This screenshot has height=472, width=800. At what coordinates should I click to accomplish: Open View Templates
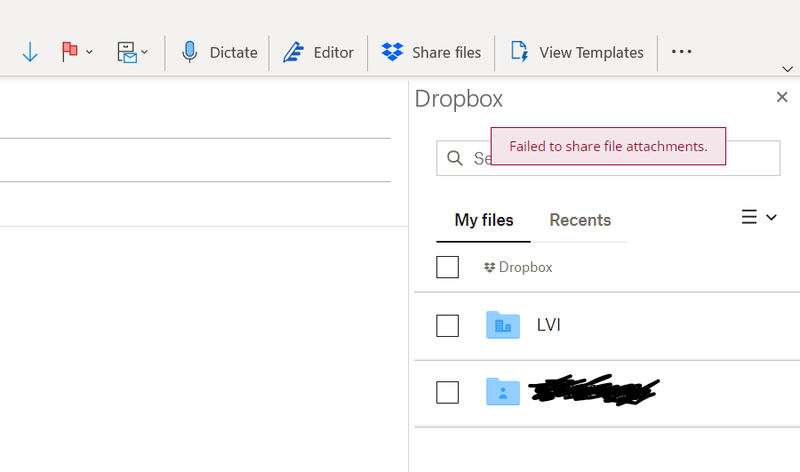[x=577, y=52]
